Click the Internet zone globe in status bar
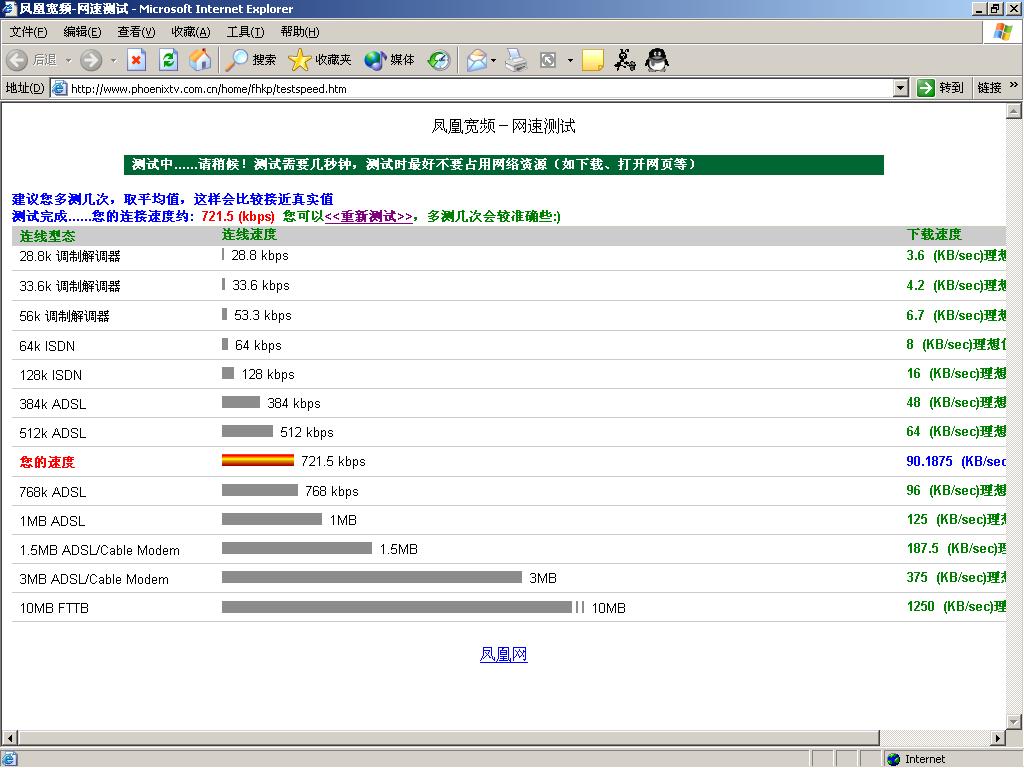 (x=893, y=759)
